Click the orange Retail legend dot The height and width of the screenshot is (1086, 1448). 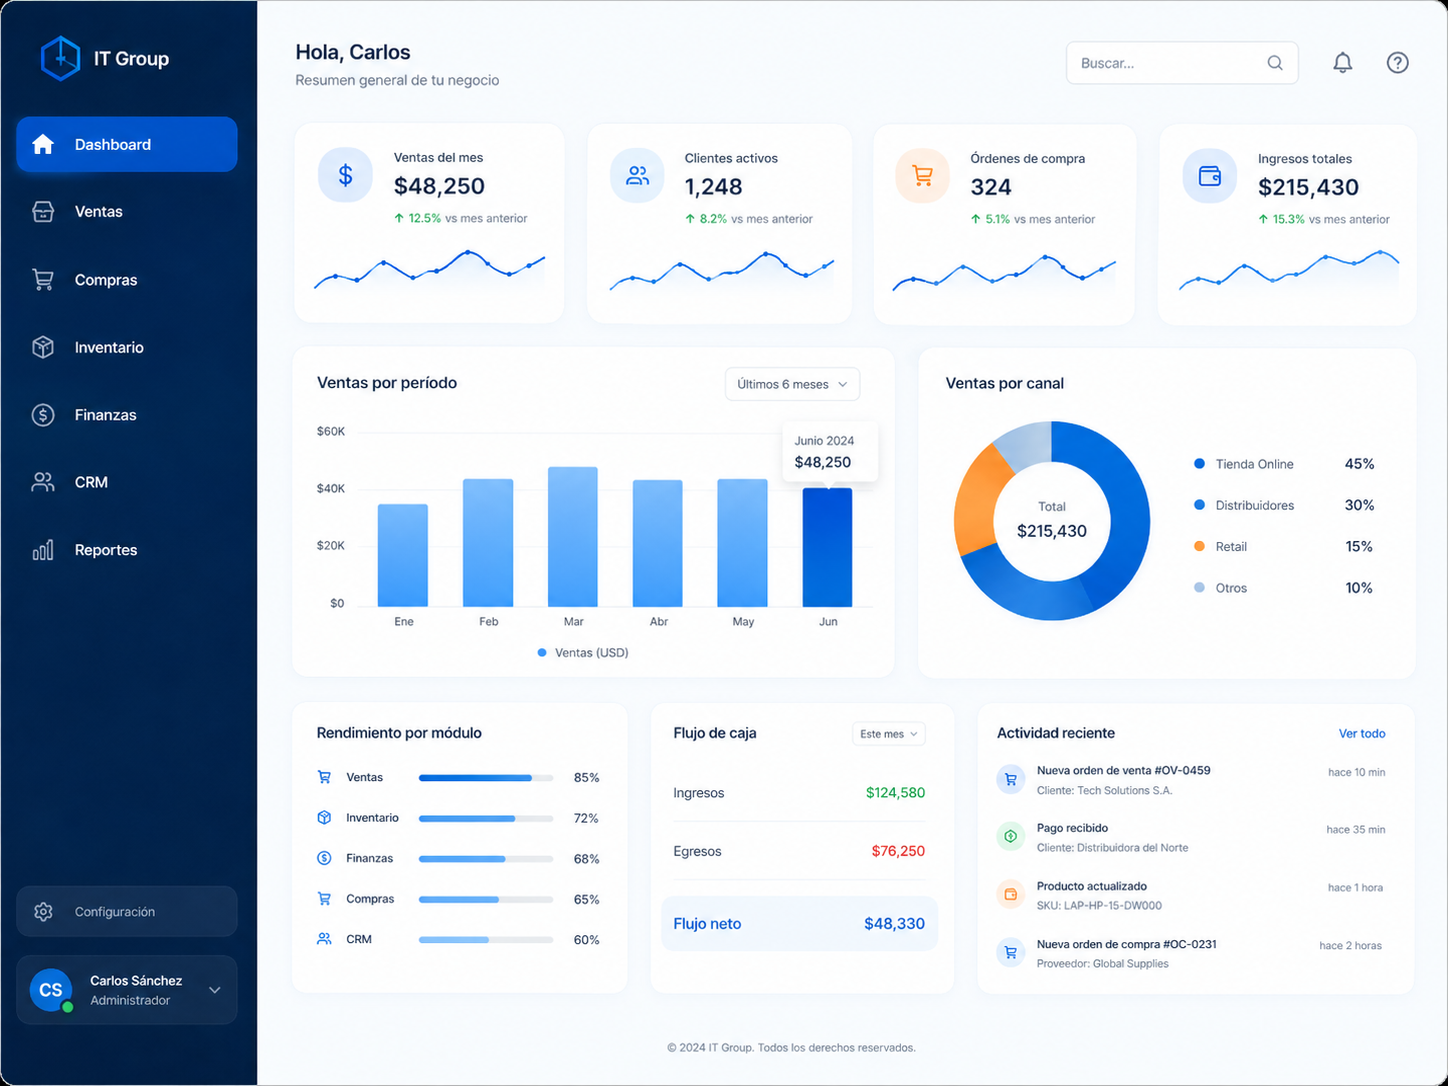(1200, 546)
